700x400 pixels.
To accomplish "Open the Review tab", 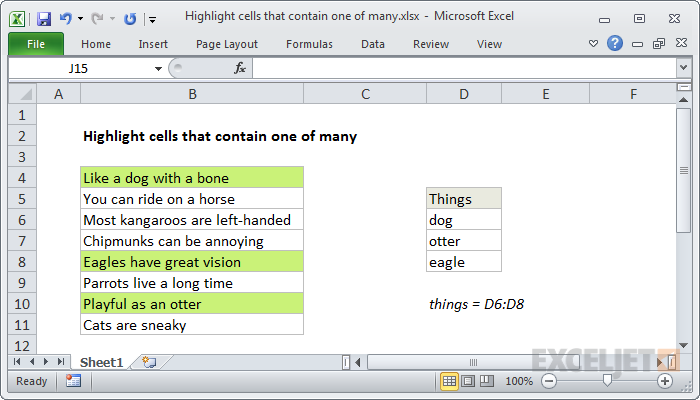I will tap(431, 44).
